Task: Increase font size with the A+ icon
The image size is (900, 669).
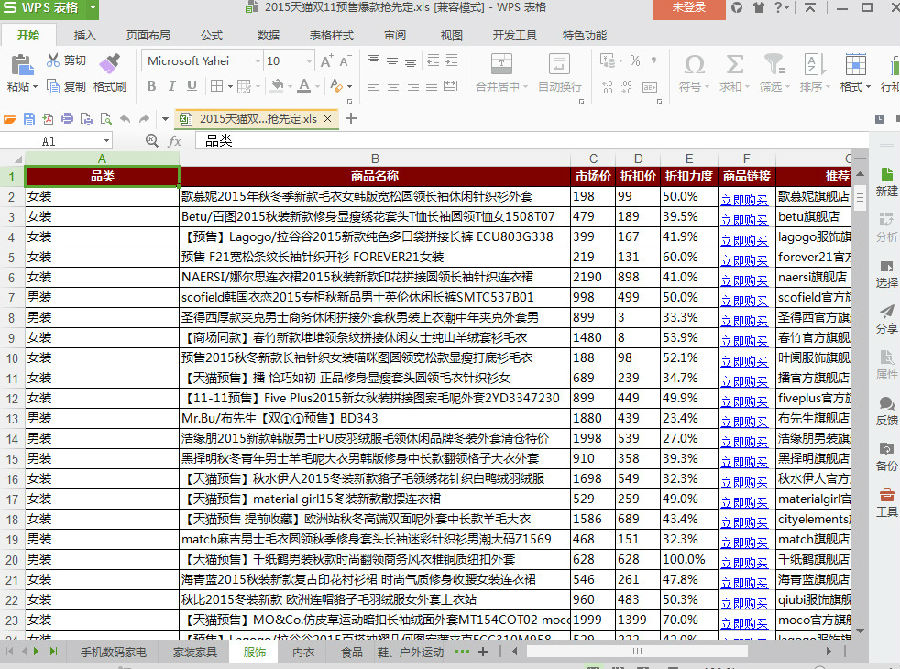Action: [326, 61]
